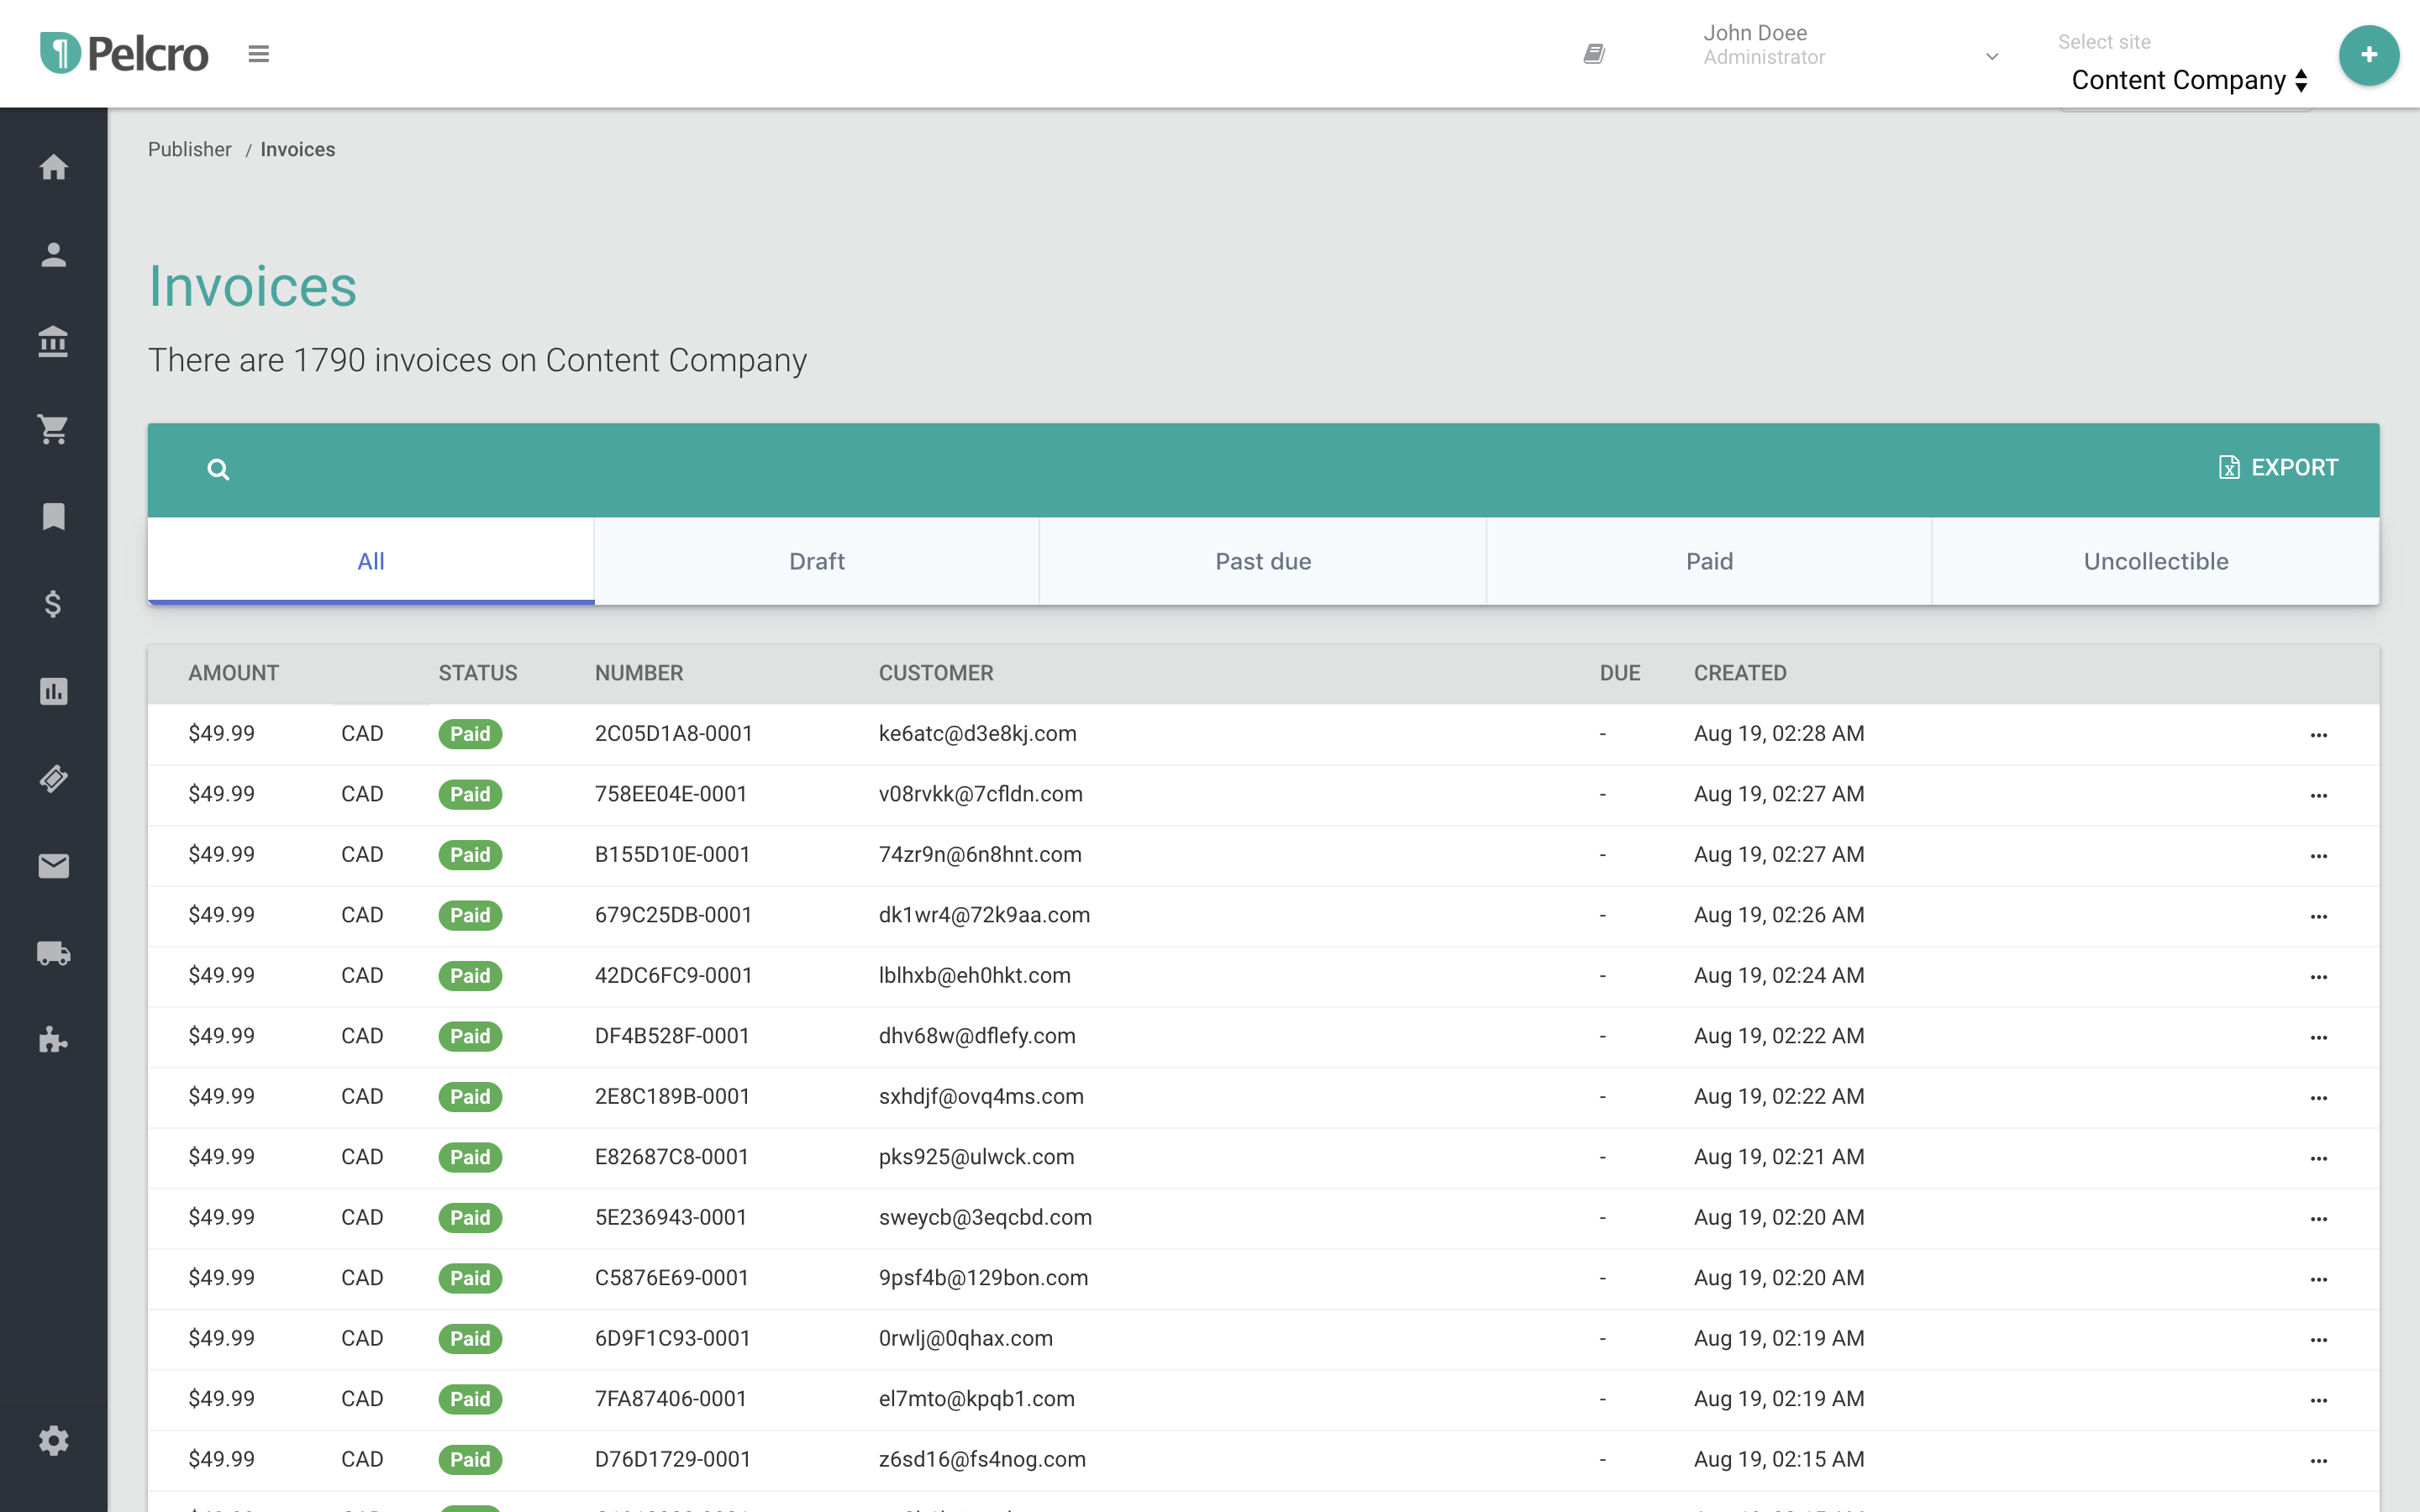The height and width of the screenshot is (1512, 2420).
Task: Open the shopping cart sidebar icon
Action: tap(54, 429)
